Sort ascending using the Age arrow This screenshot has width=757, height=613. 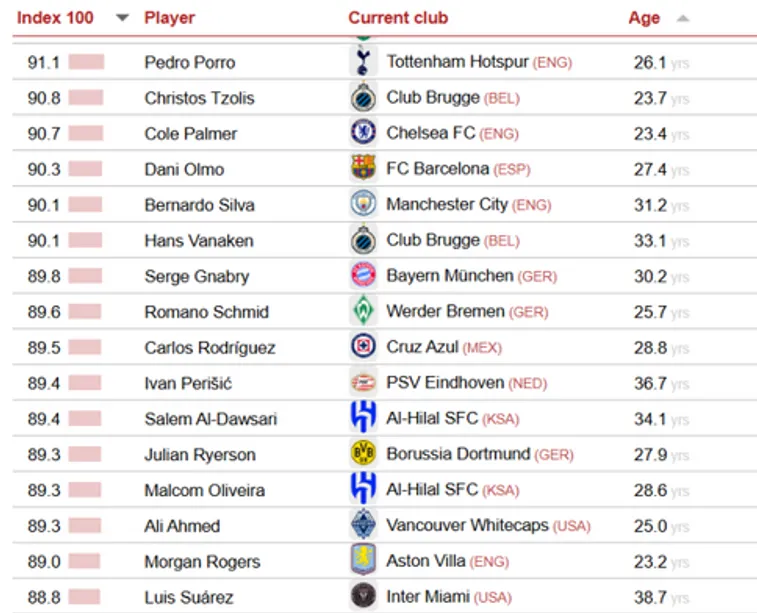(683, 18)
